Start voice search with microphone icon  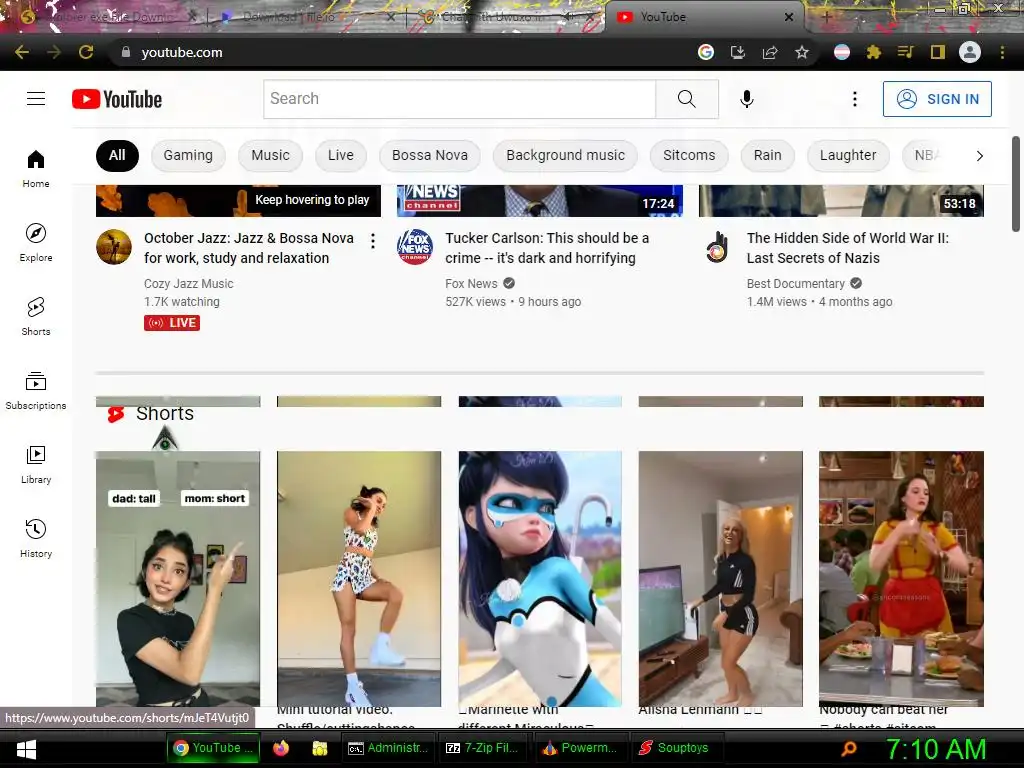[x=746, y=99]
